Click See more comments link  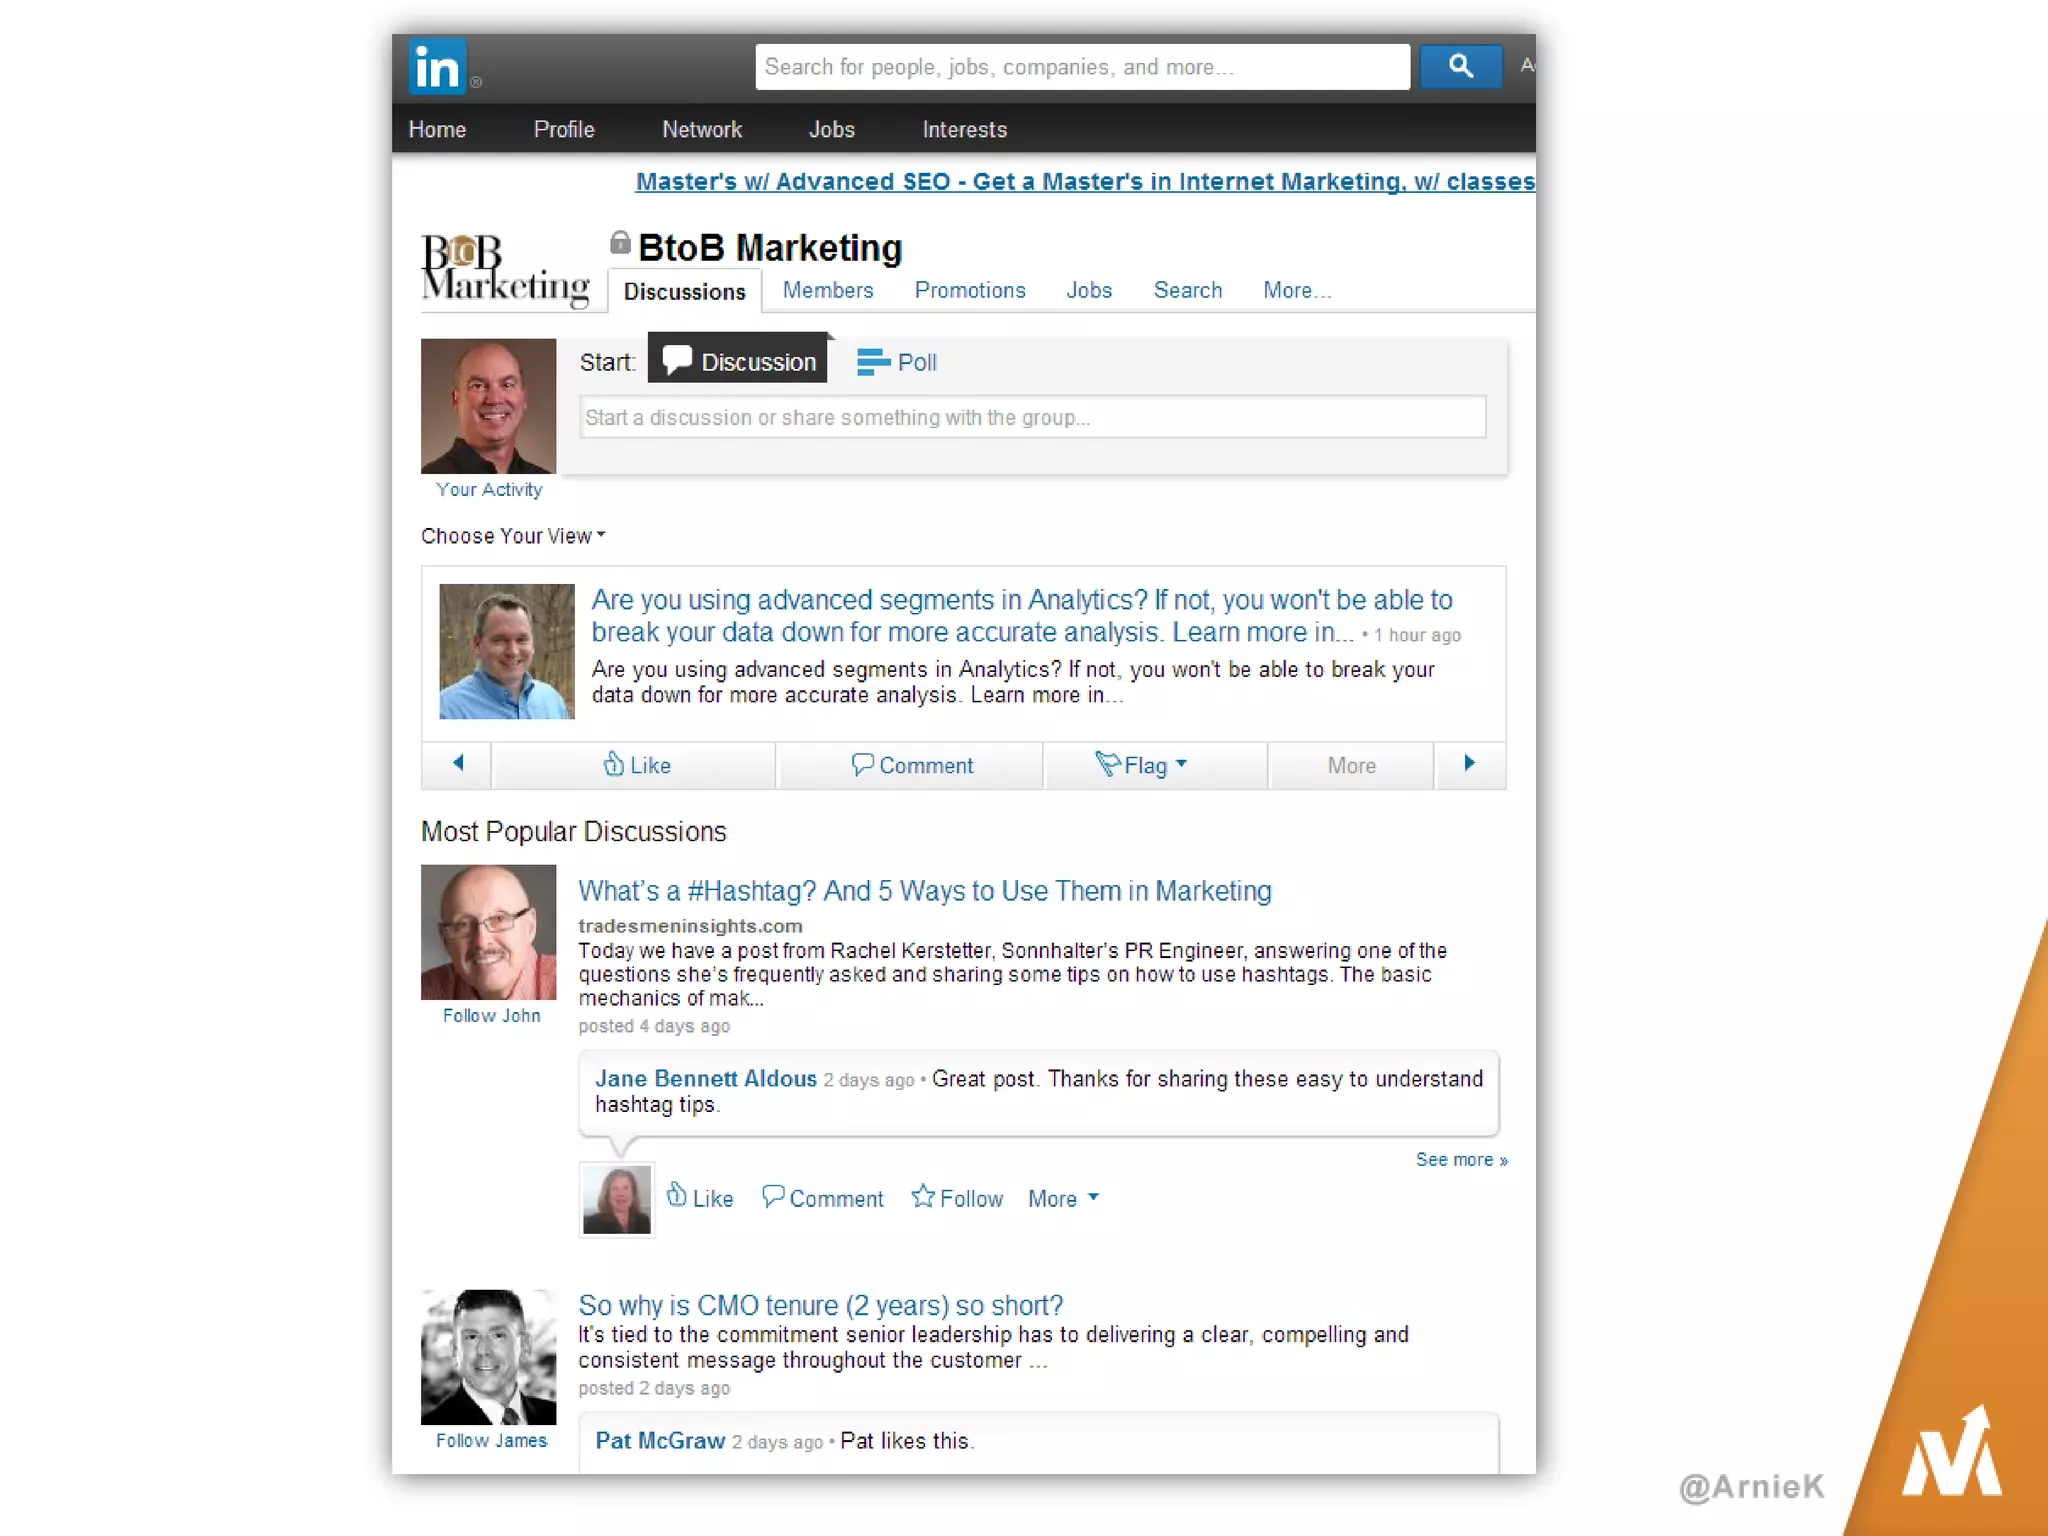coord(1460,1159)
